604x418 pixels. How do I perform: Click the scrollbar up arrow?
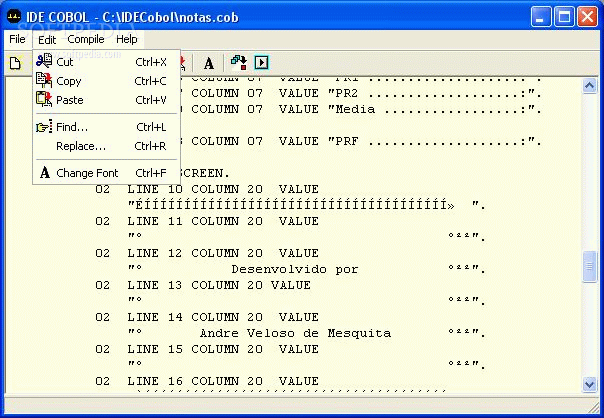[589, 86]
